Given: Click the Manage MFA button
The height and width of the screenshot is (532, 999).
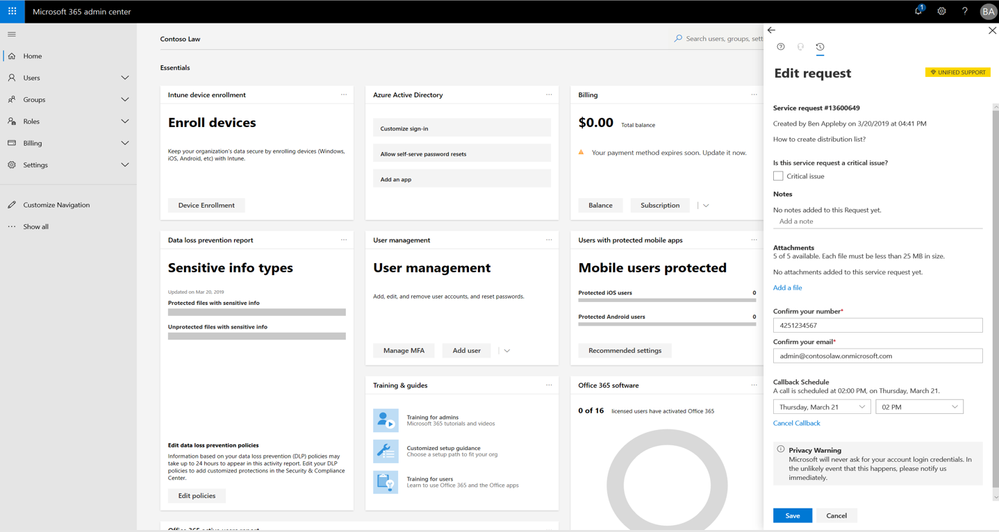Looking at the screenshot, I should pos(404,350).
